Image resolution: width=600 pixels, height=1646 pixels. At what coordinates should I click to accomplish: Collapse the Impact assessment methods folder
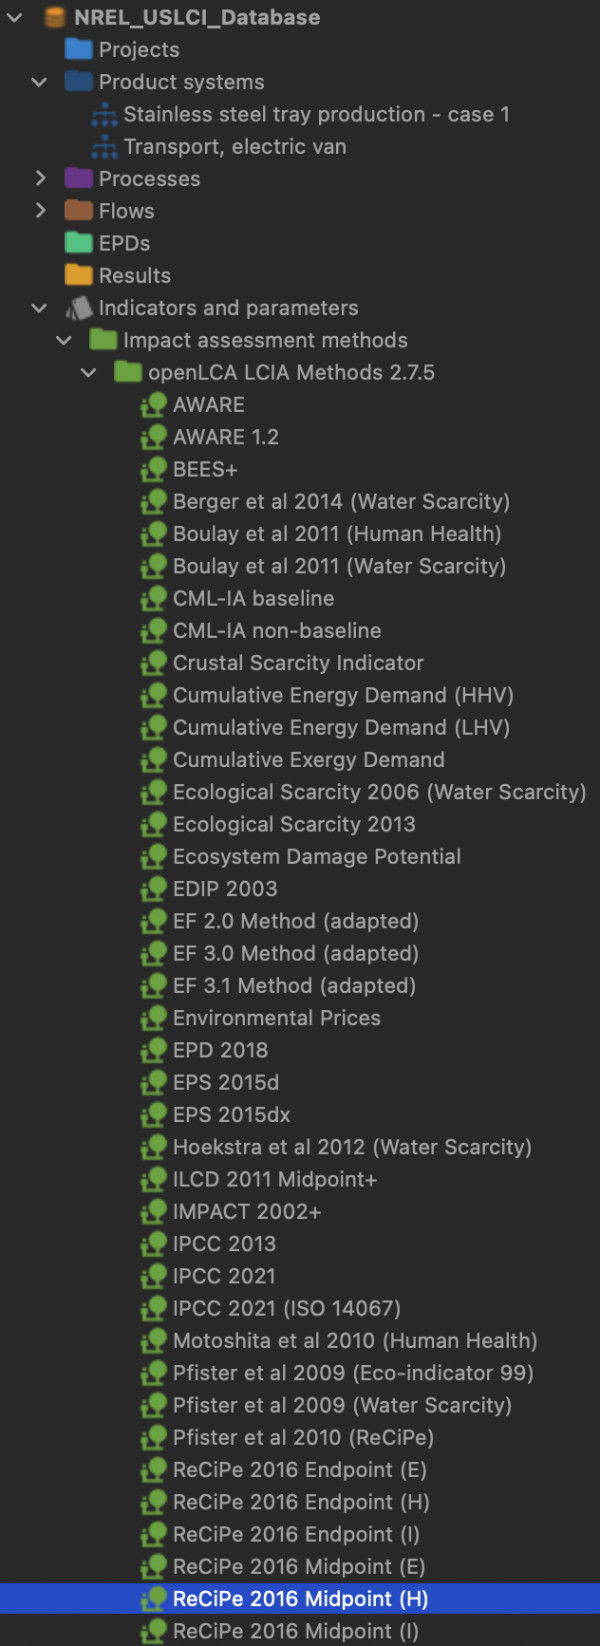pos(64,340)
